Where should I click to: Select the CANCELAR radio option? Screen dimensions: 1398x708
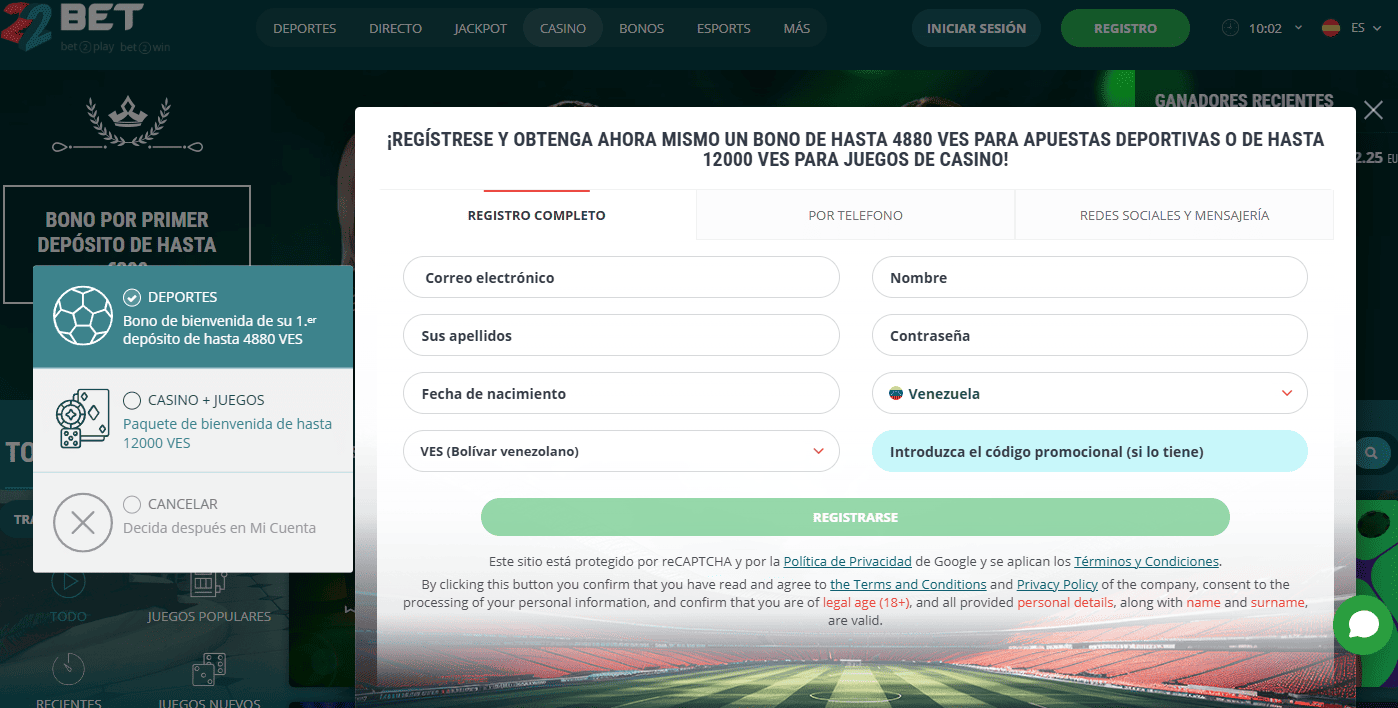[132, 504]
